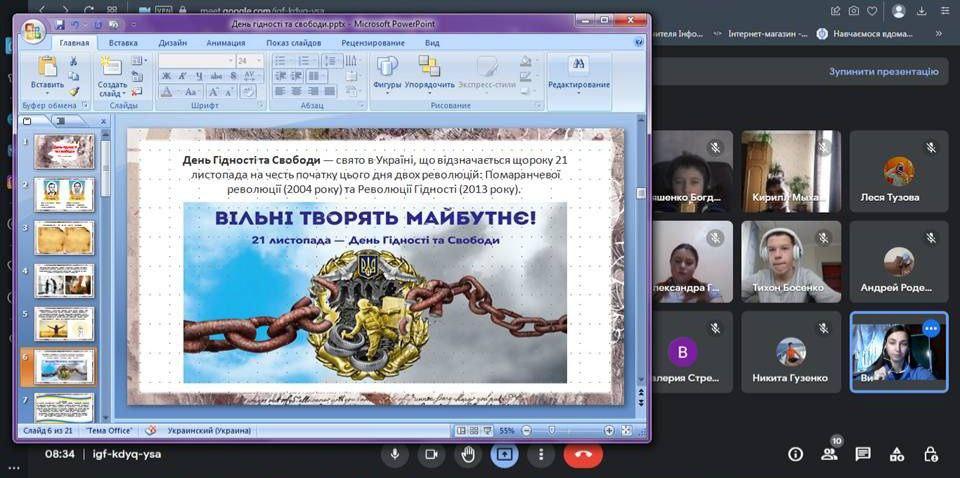The width and height of the screenshot is (960, 478).
Task: Click the Format Painter brush icon
Action: [73, 91]
